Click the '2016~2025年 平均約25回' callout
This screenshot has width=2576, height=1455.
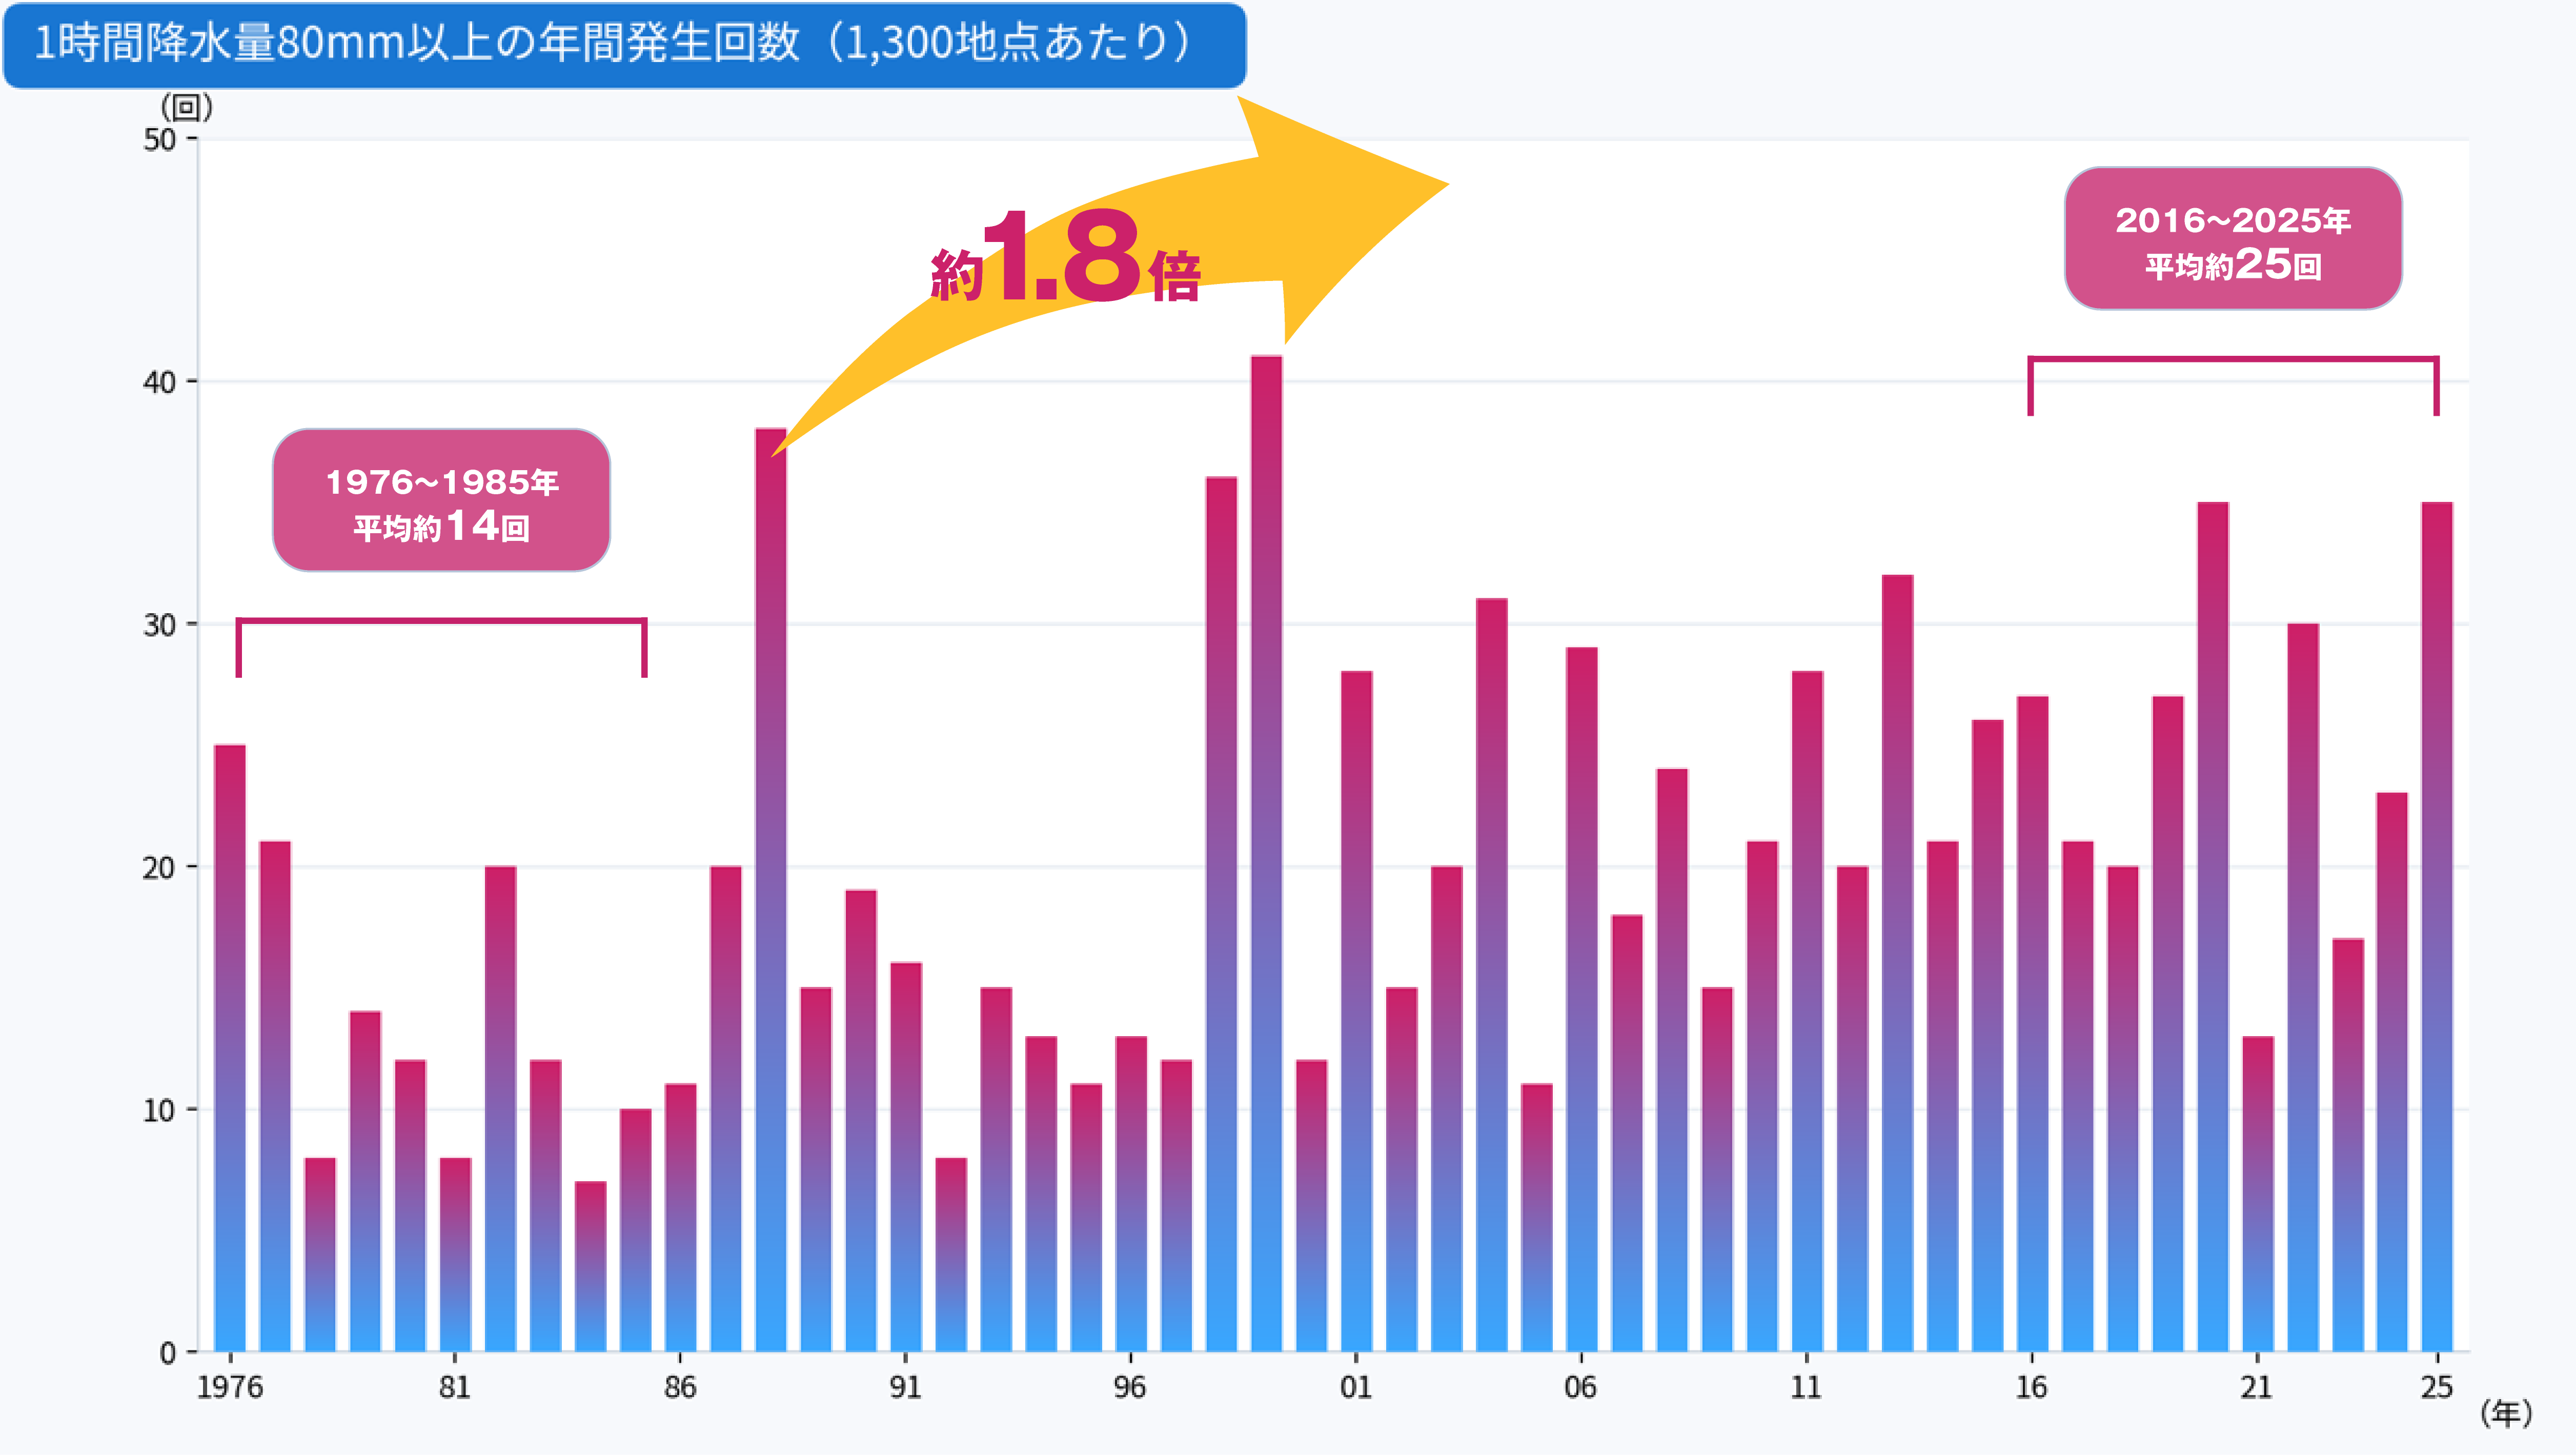2233,238
